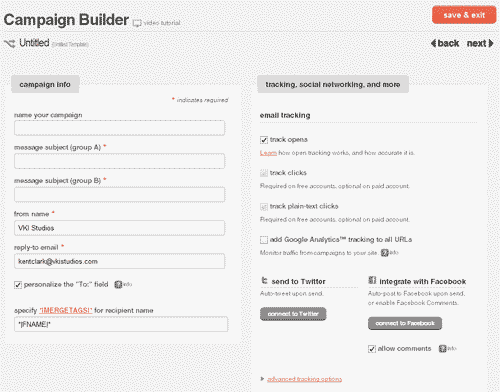The image size is (500, 392).
Task: Select tracking, social networking, and more tab
Action: pos(333,84)
